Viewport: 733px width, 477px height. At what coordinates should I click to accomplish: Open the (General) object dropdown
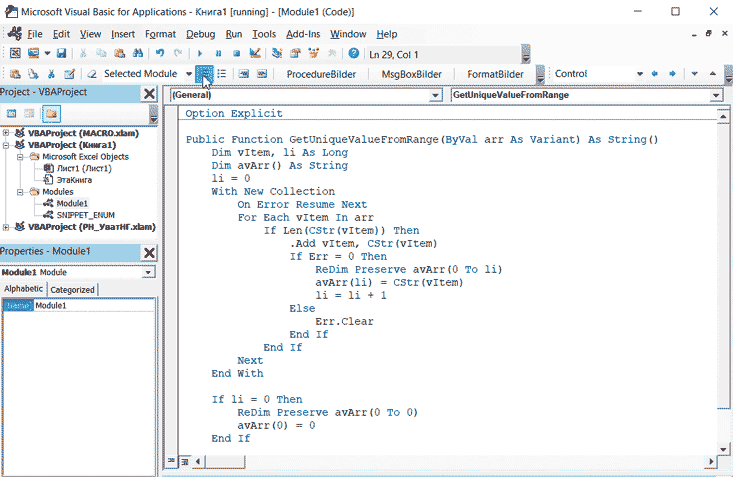[435, 95]
